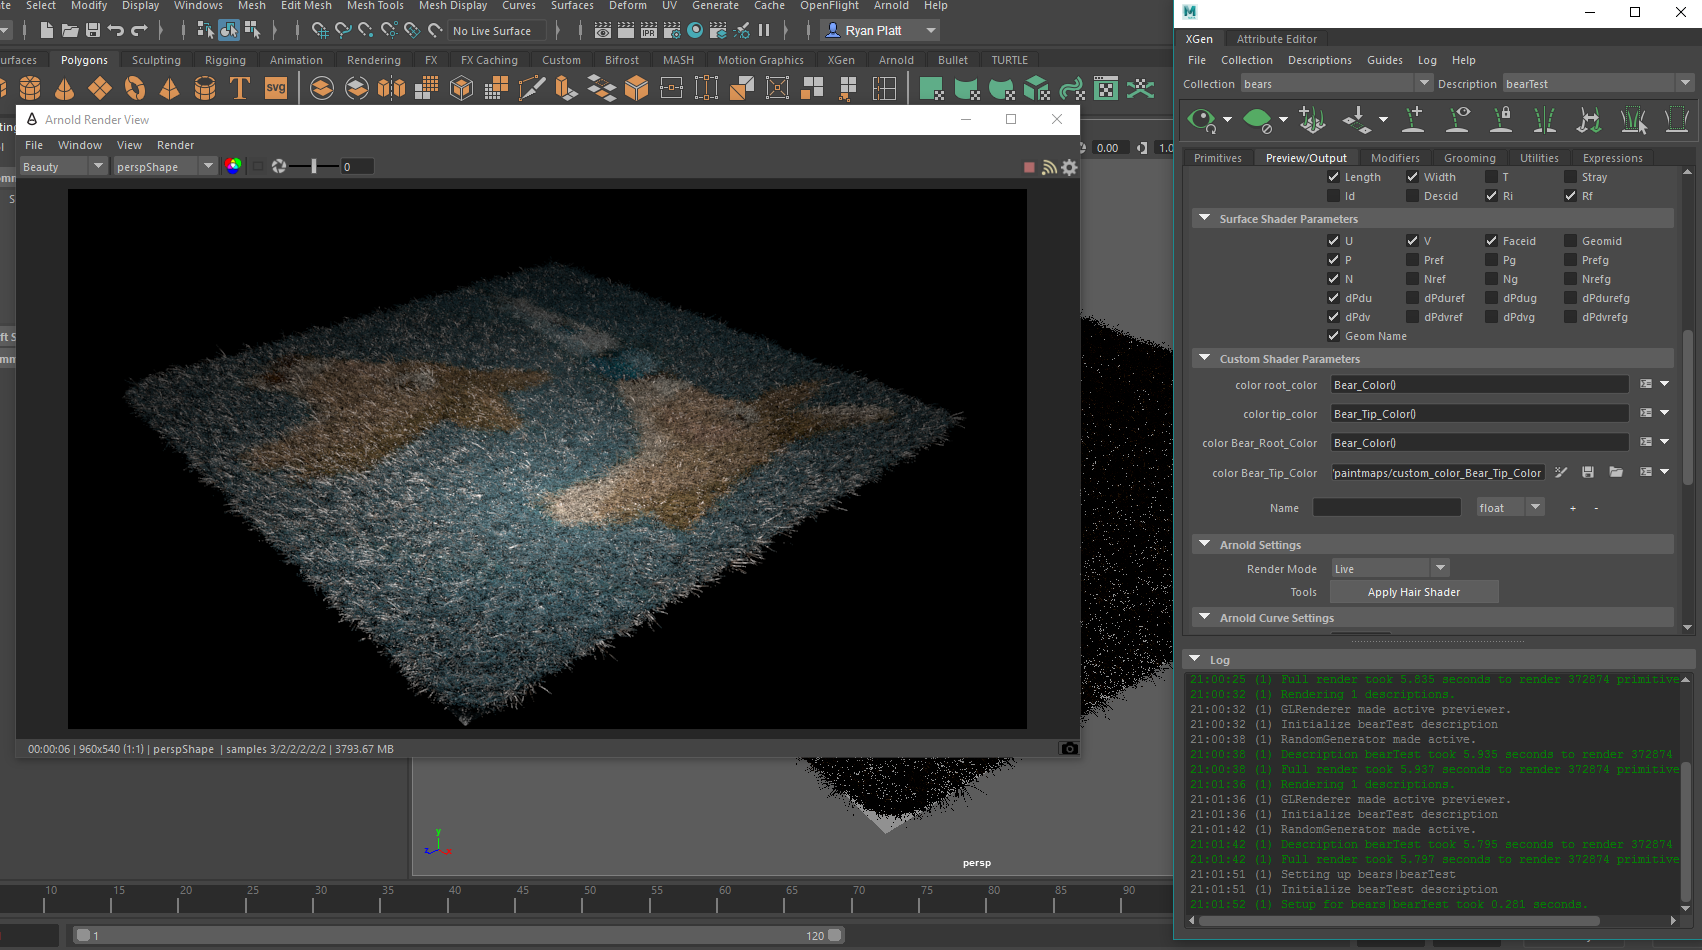Image resolution: width=1702 pixels, height=950 pixels.
Task: Select the polygon Type text tool on shelf
Action: tap(240, 89)
